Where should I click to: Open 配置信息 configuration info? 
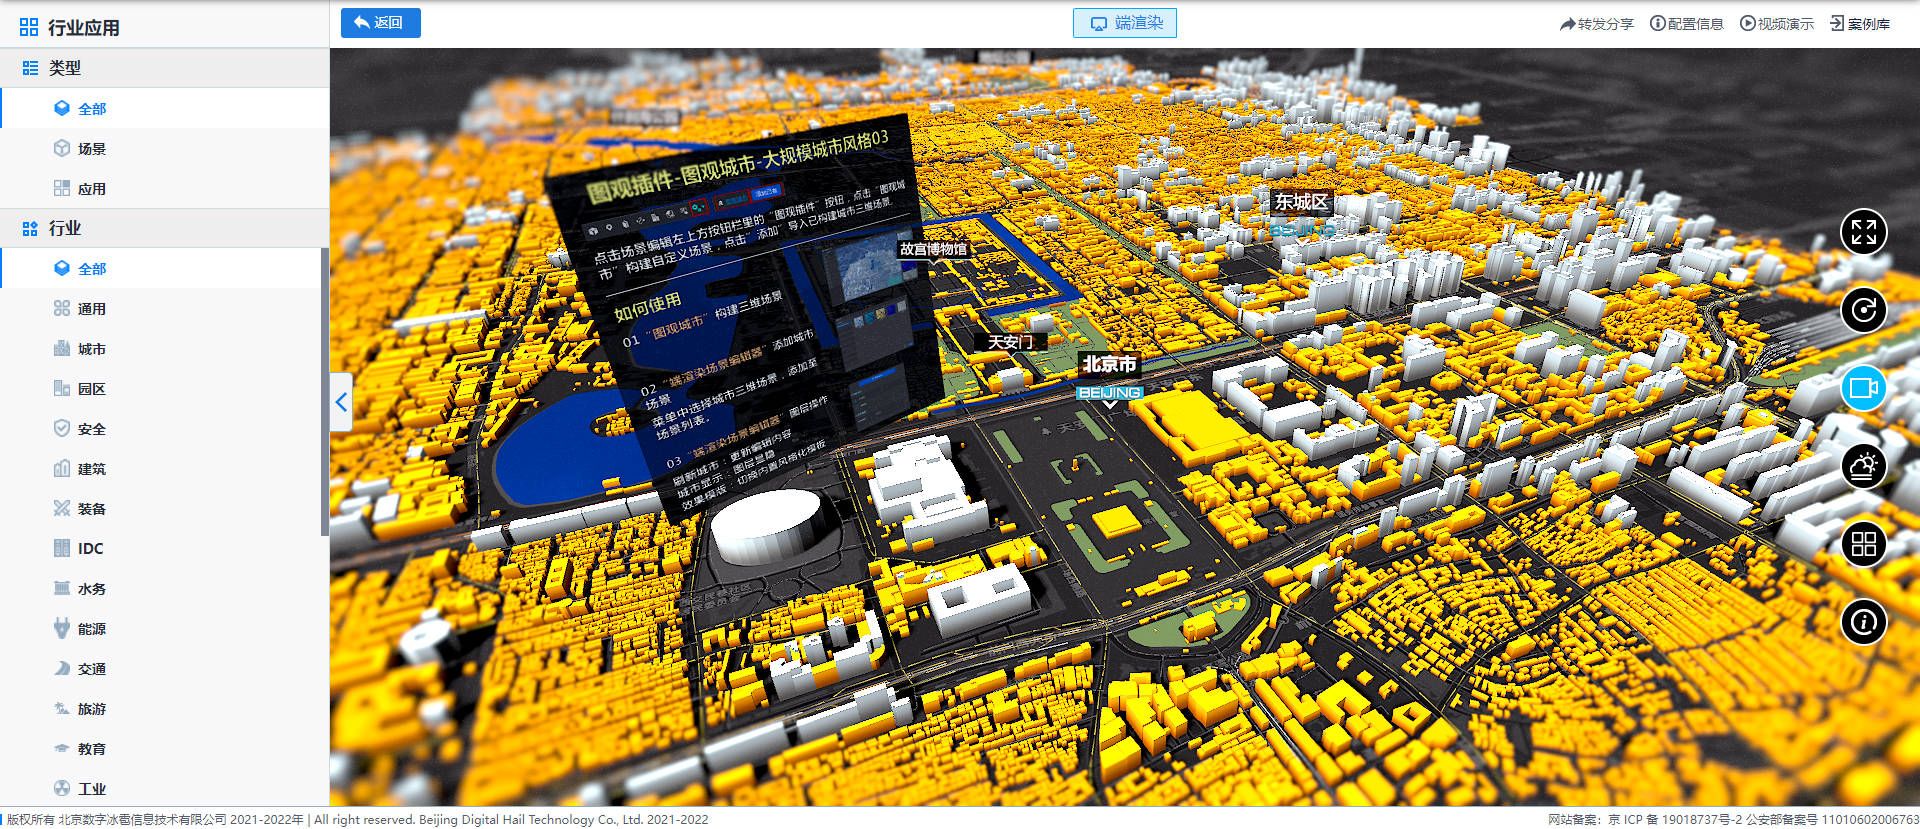click(1686, 24)
